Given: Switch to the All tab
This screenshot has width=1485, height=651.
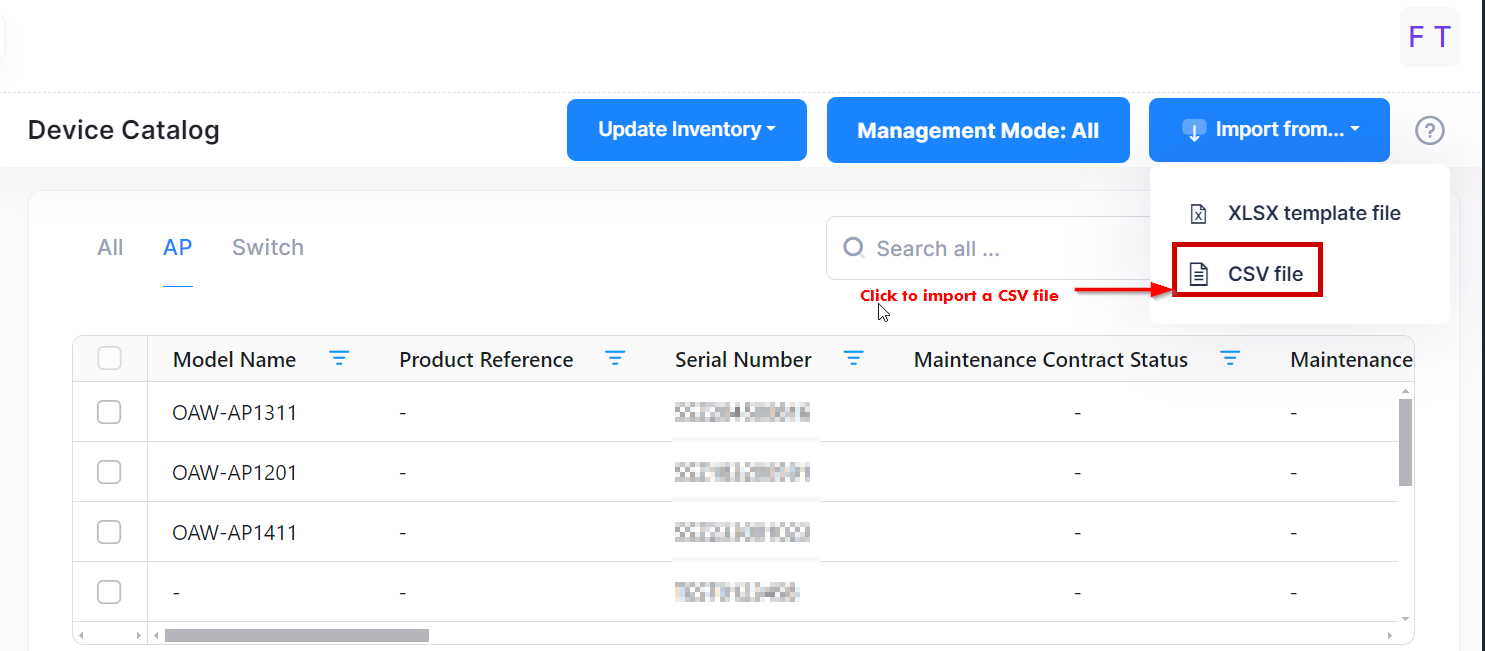Looking at the screenshot, I should tap(110, 248).
